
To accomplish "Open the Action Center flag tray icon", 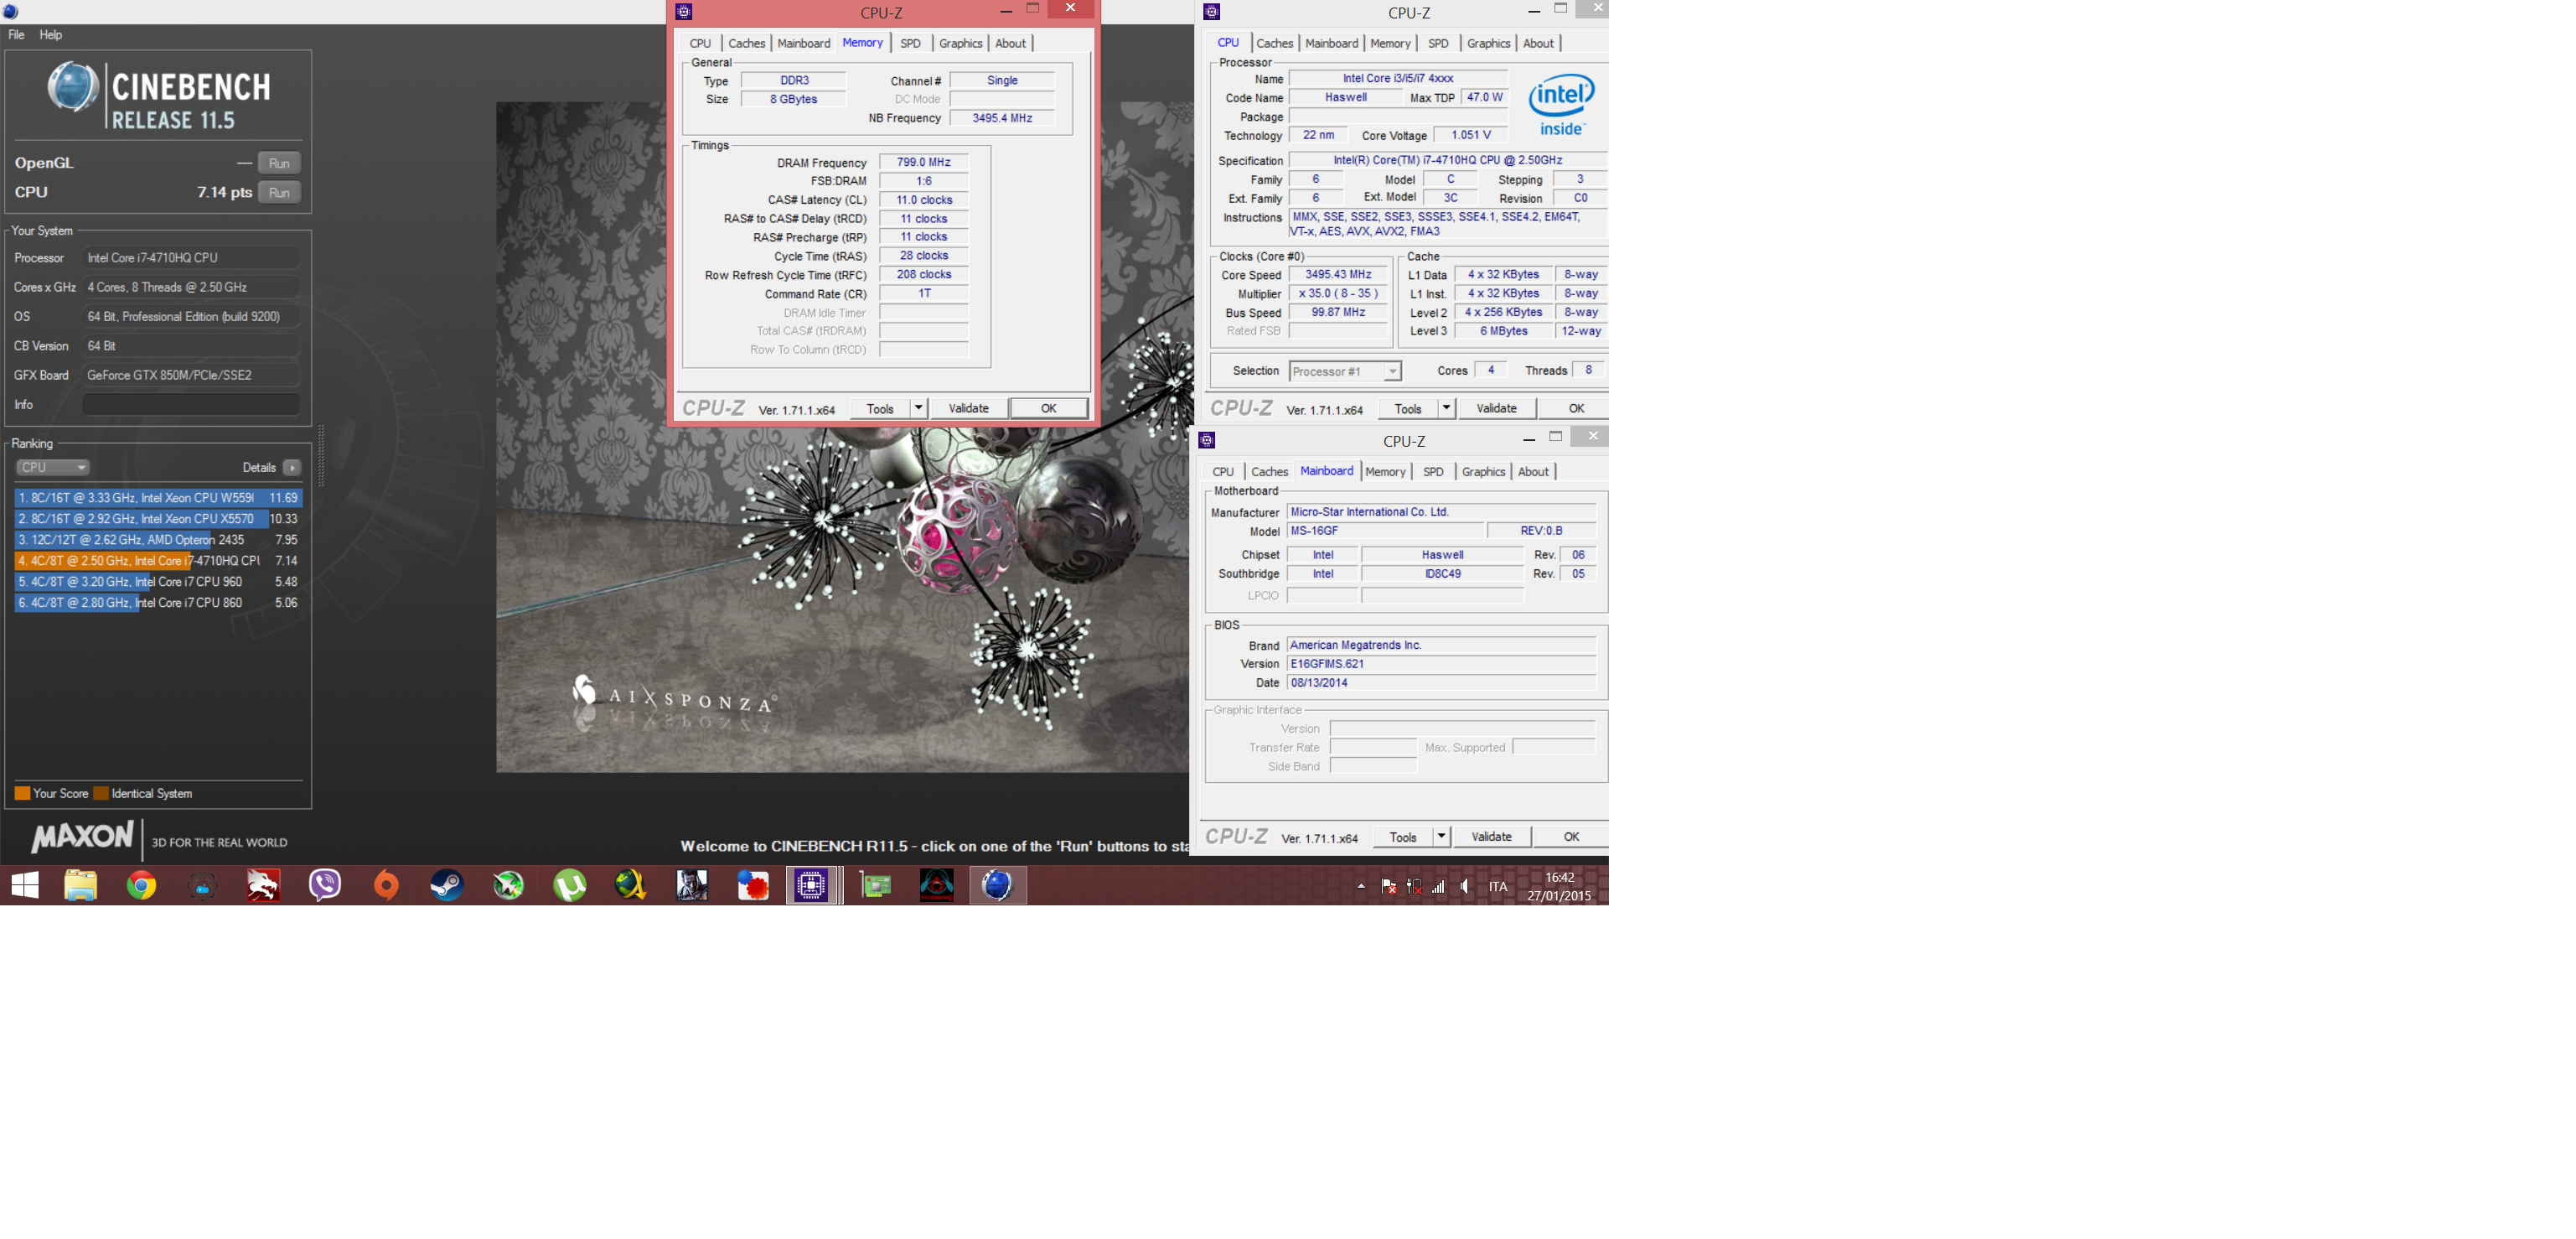I will (1389, 886).
